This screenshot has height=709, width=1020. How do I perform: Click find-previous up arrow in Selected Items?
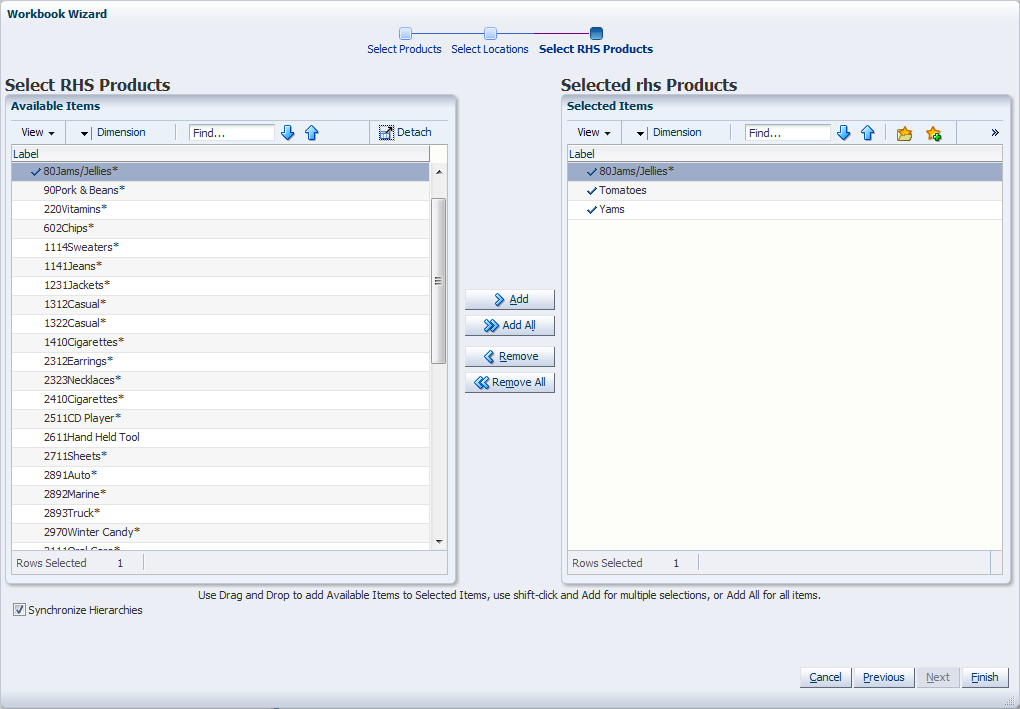coord(868,133)
